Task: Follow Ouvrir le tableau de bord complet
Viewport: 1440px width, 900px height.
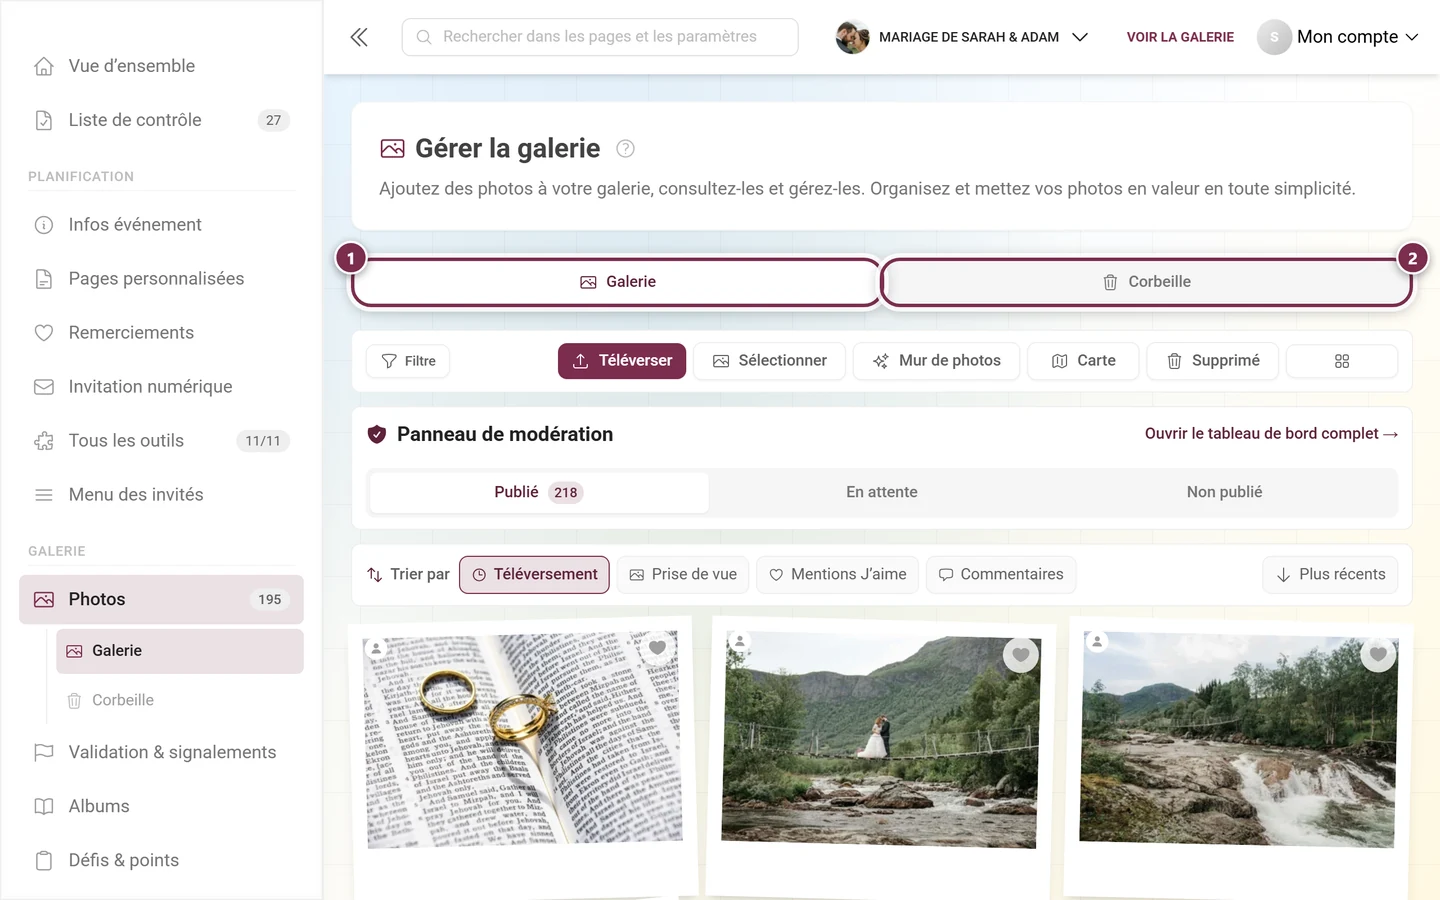Action: [x=1271, y=434]
